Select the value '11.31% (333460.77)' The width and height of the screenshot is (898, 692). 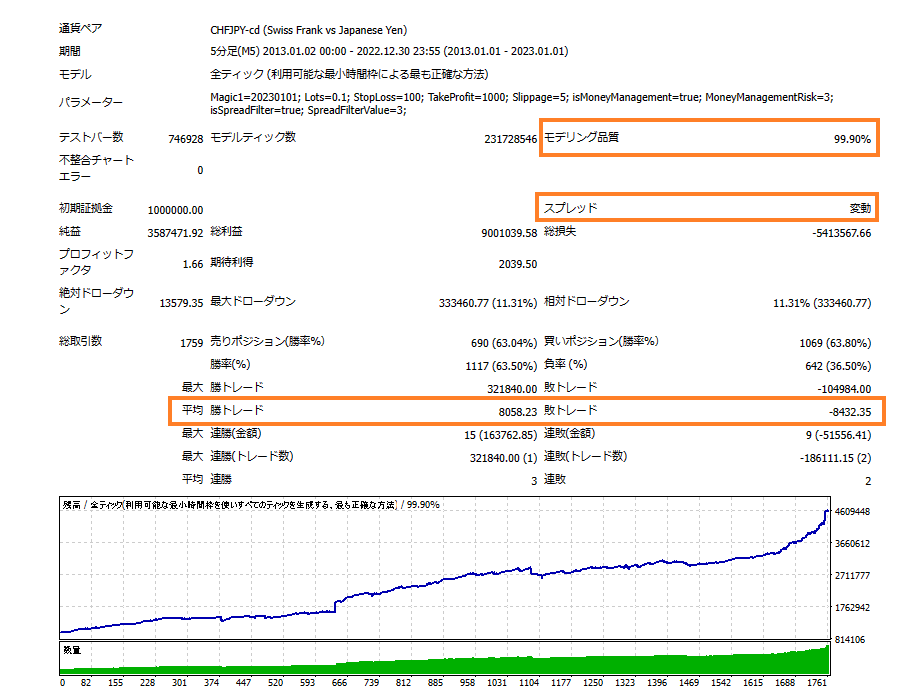coord(822,302)
